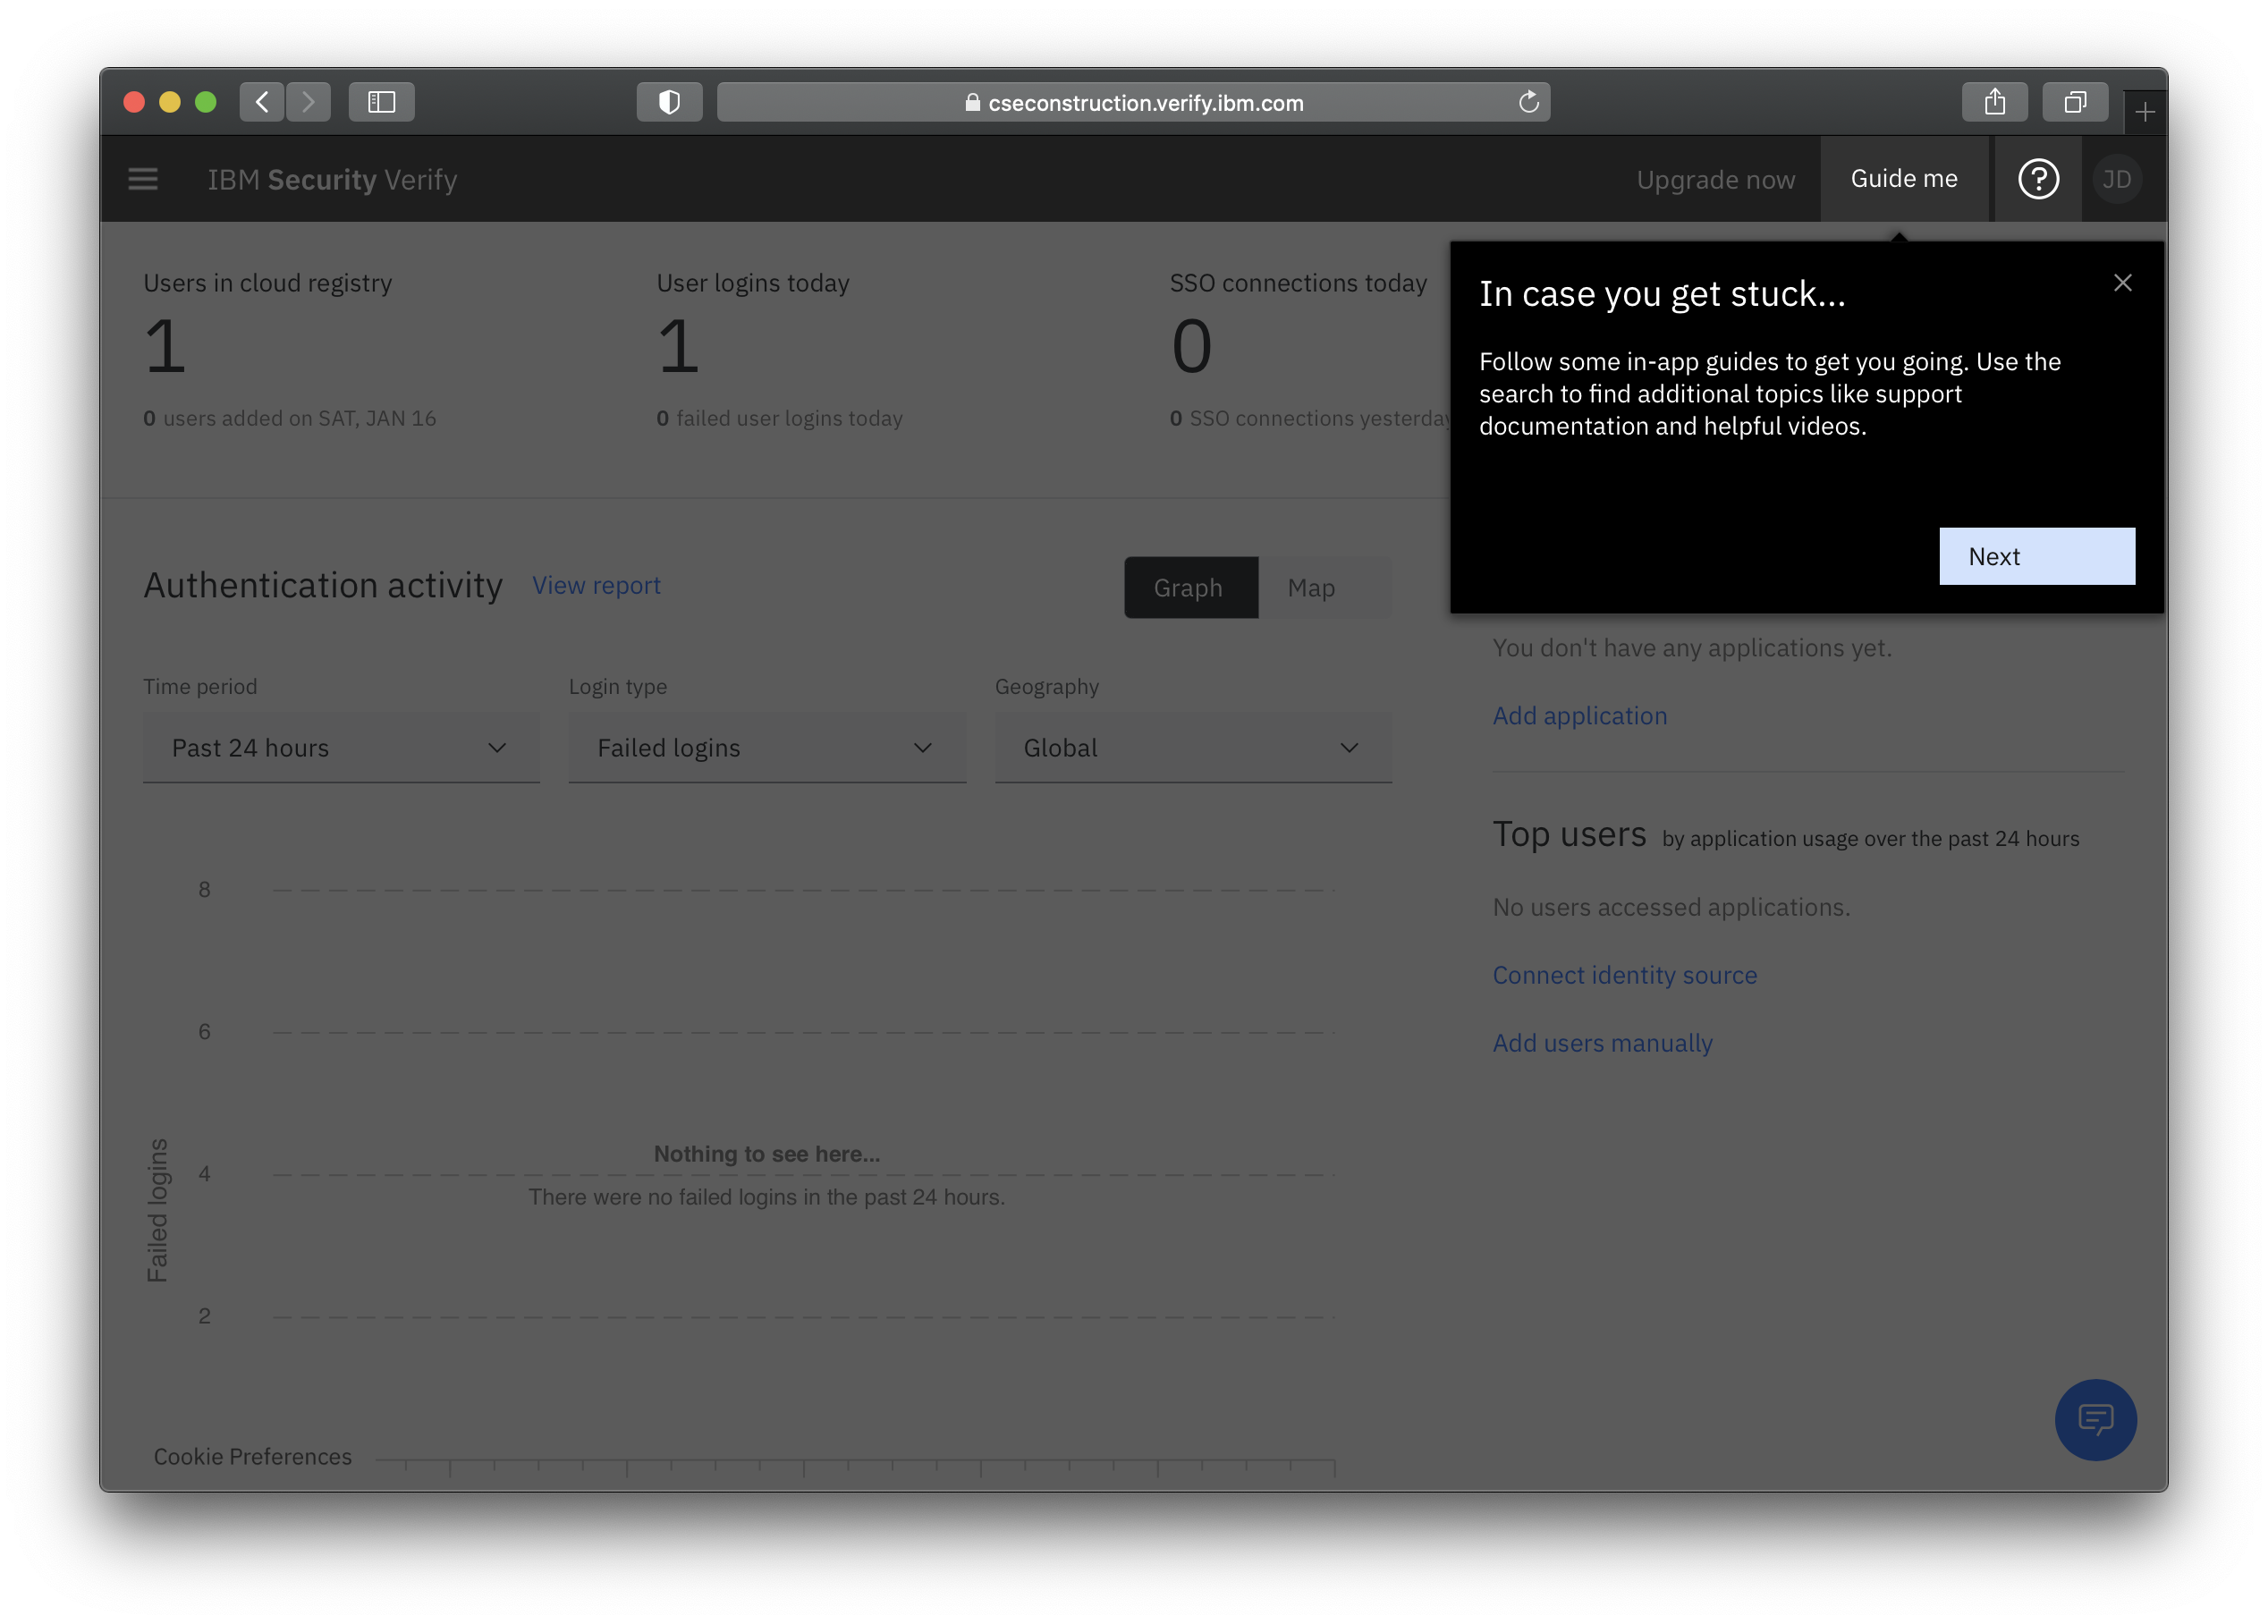Click Upgrade now in the header

point(1715,180)
